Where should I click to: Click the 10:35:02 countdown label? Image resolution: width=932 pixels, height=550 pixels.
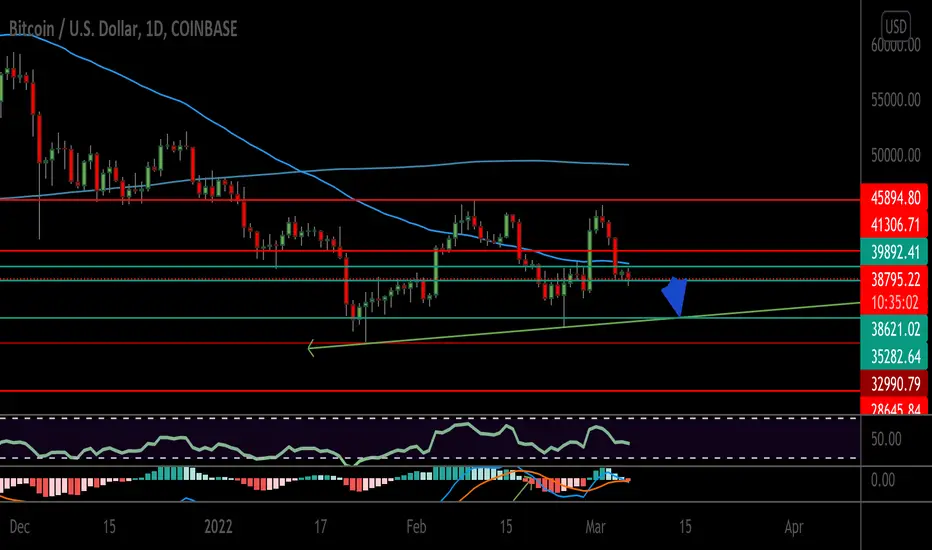pos(895,303)
